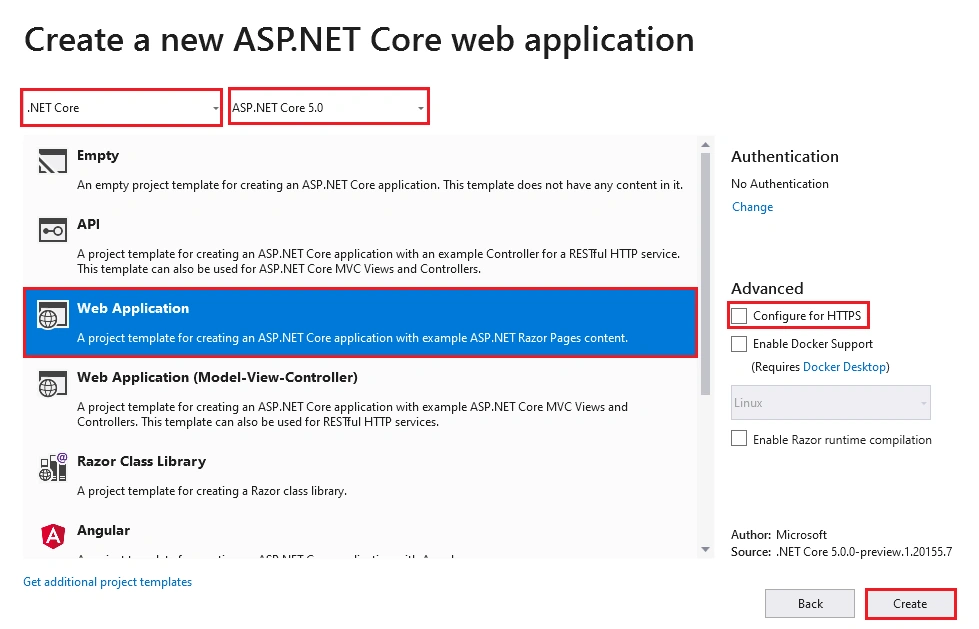Click the Razor class library description text
This screenshot has width=979, height=629.
tap(212, 491)
